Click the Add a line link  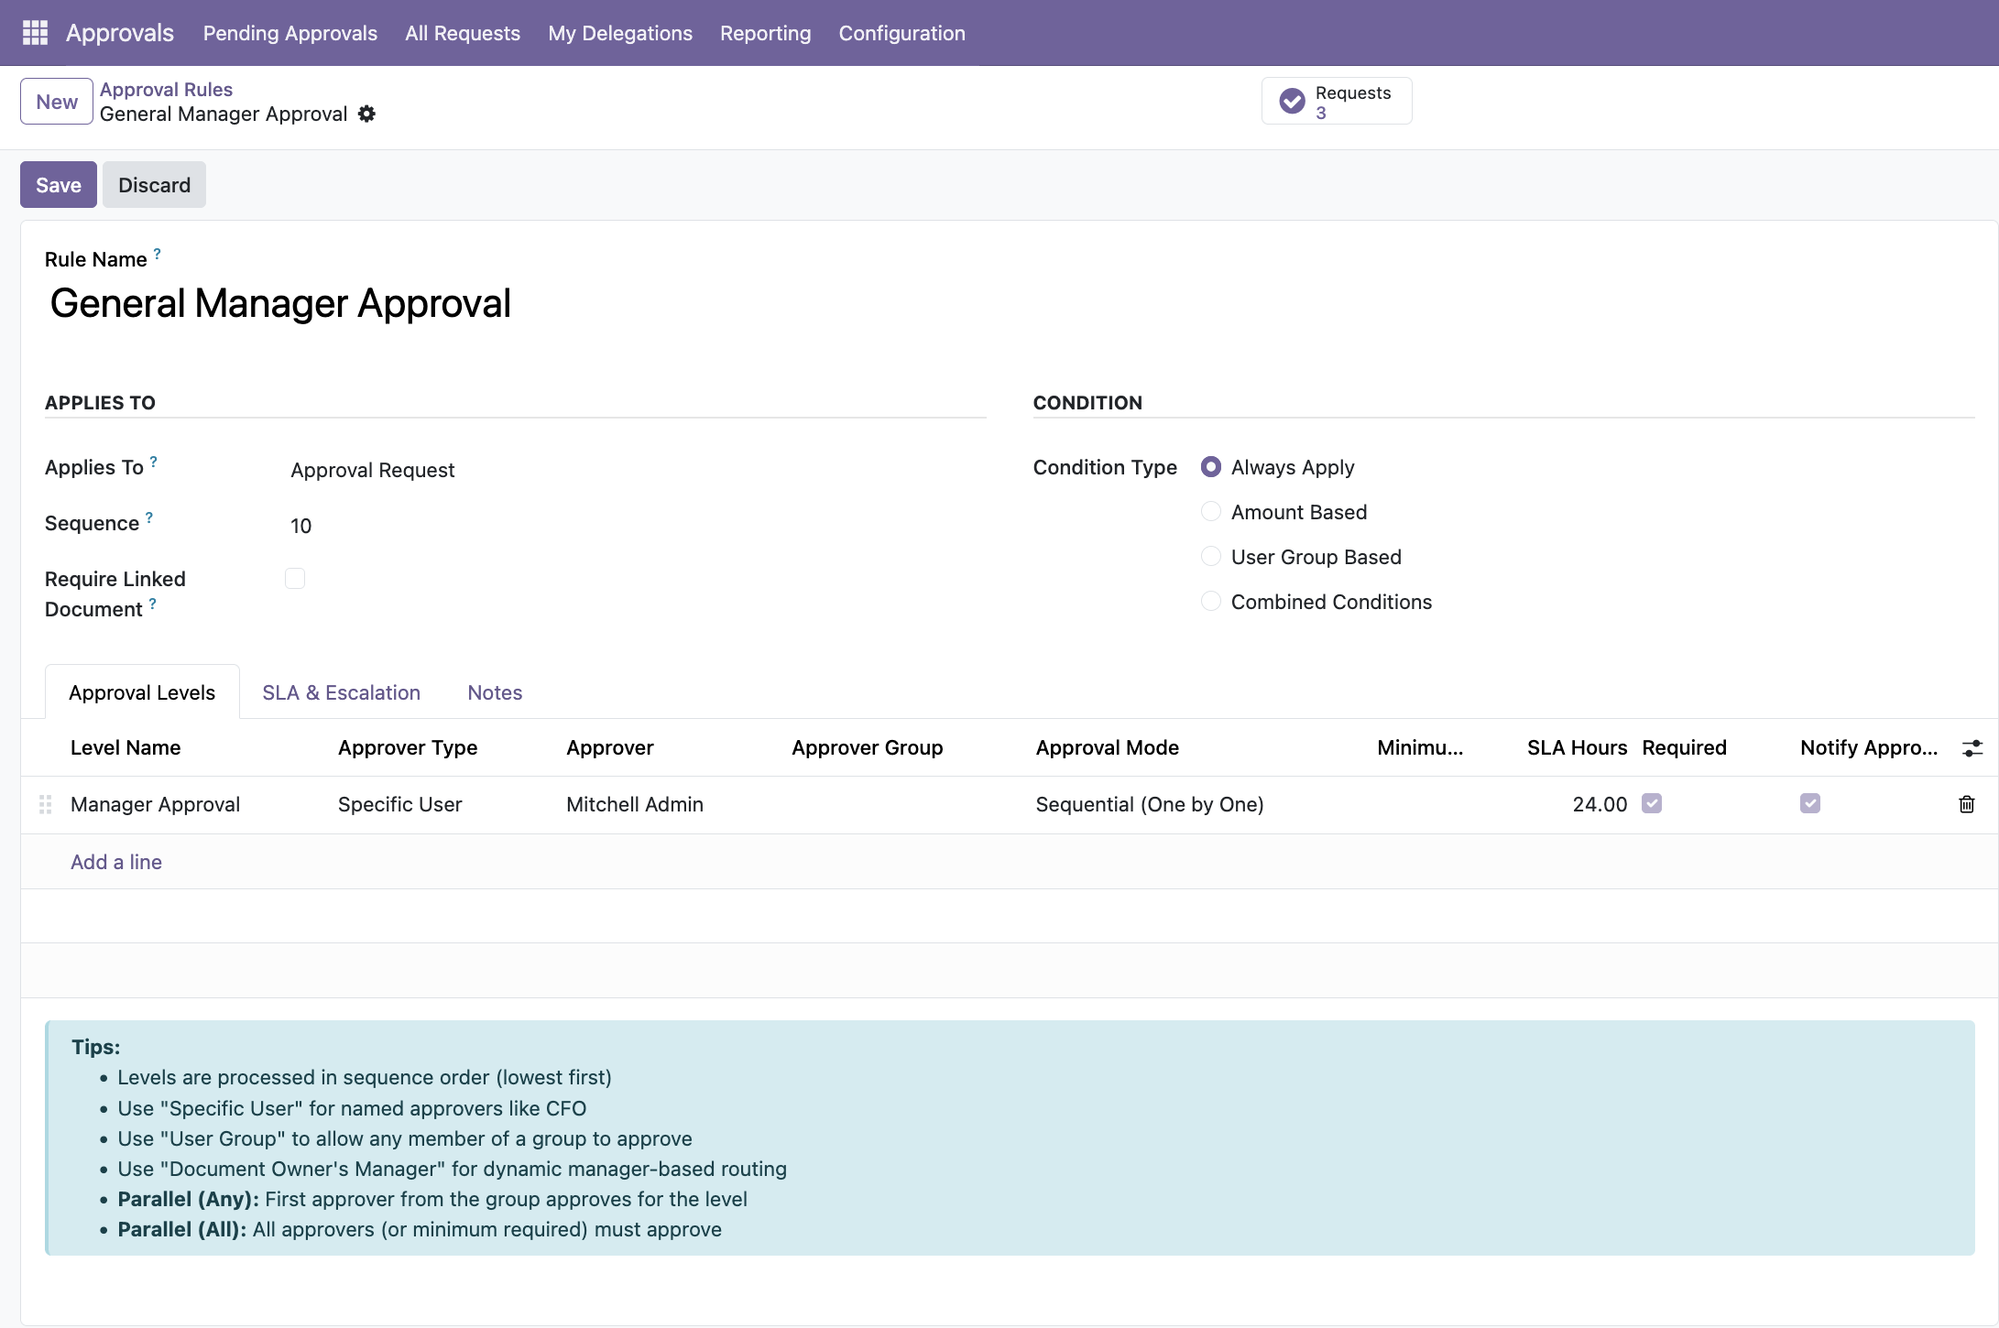click(x=116, y=862)
